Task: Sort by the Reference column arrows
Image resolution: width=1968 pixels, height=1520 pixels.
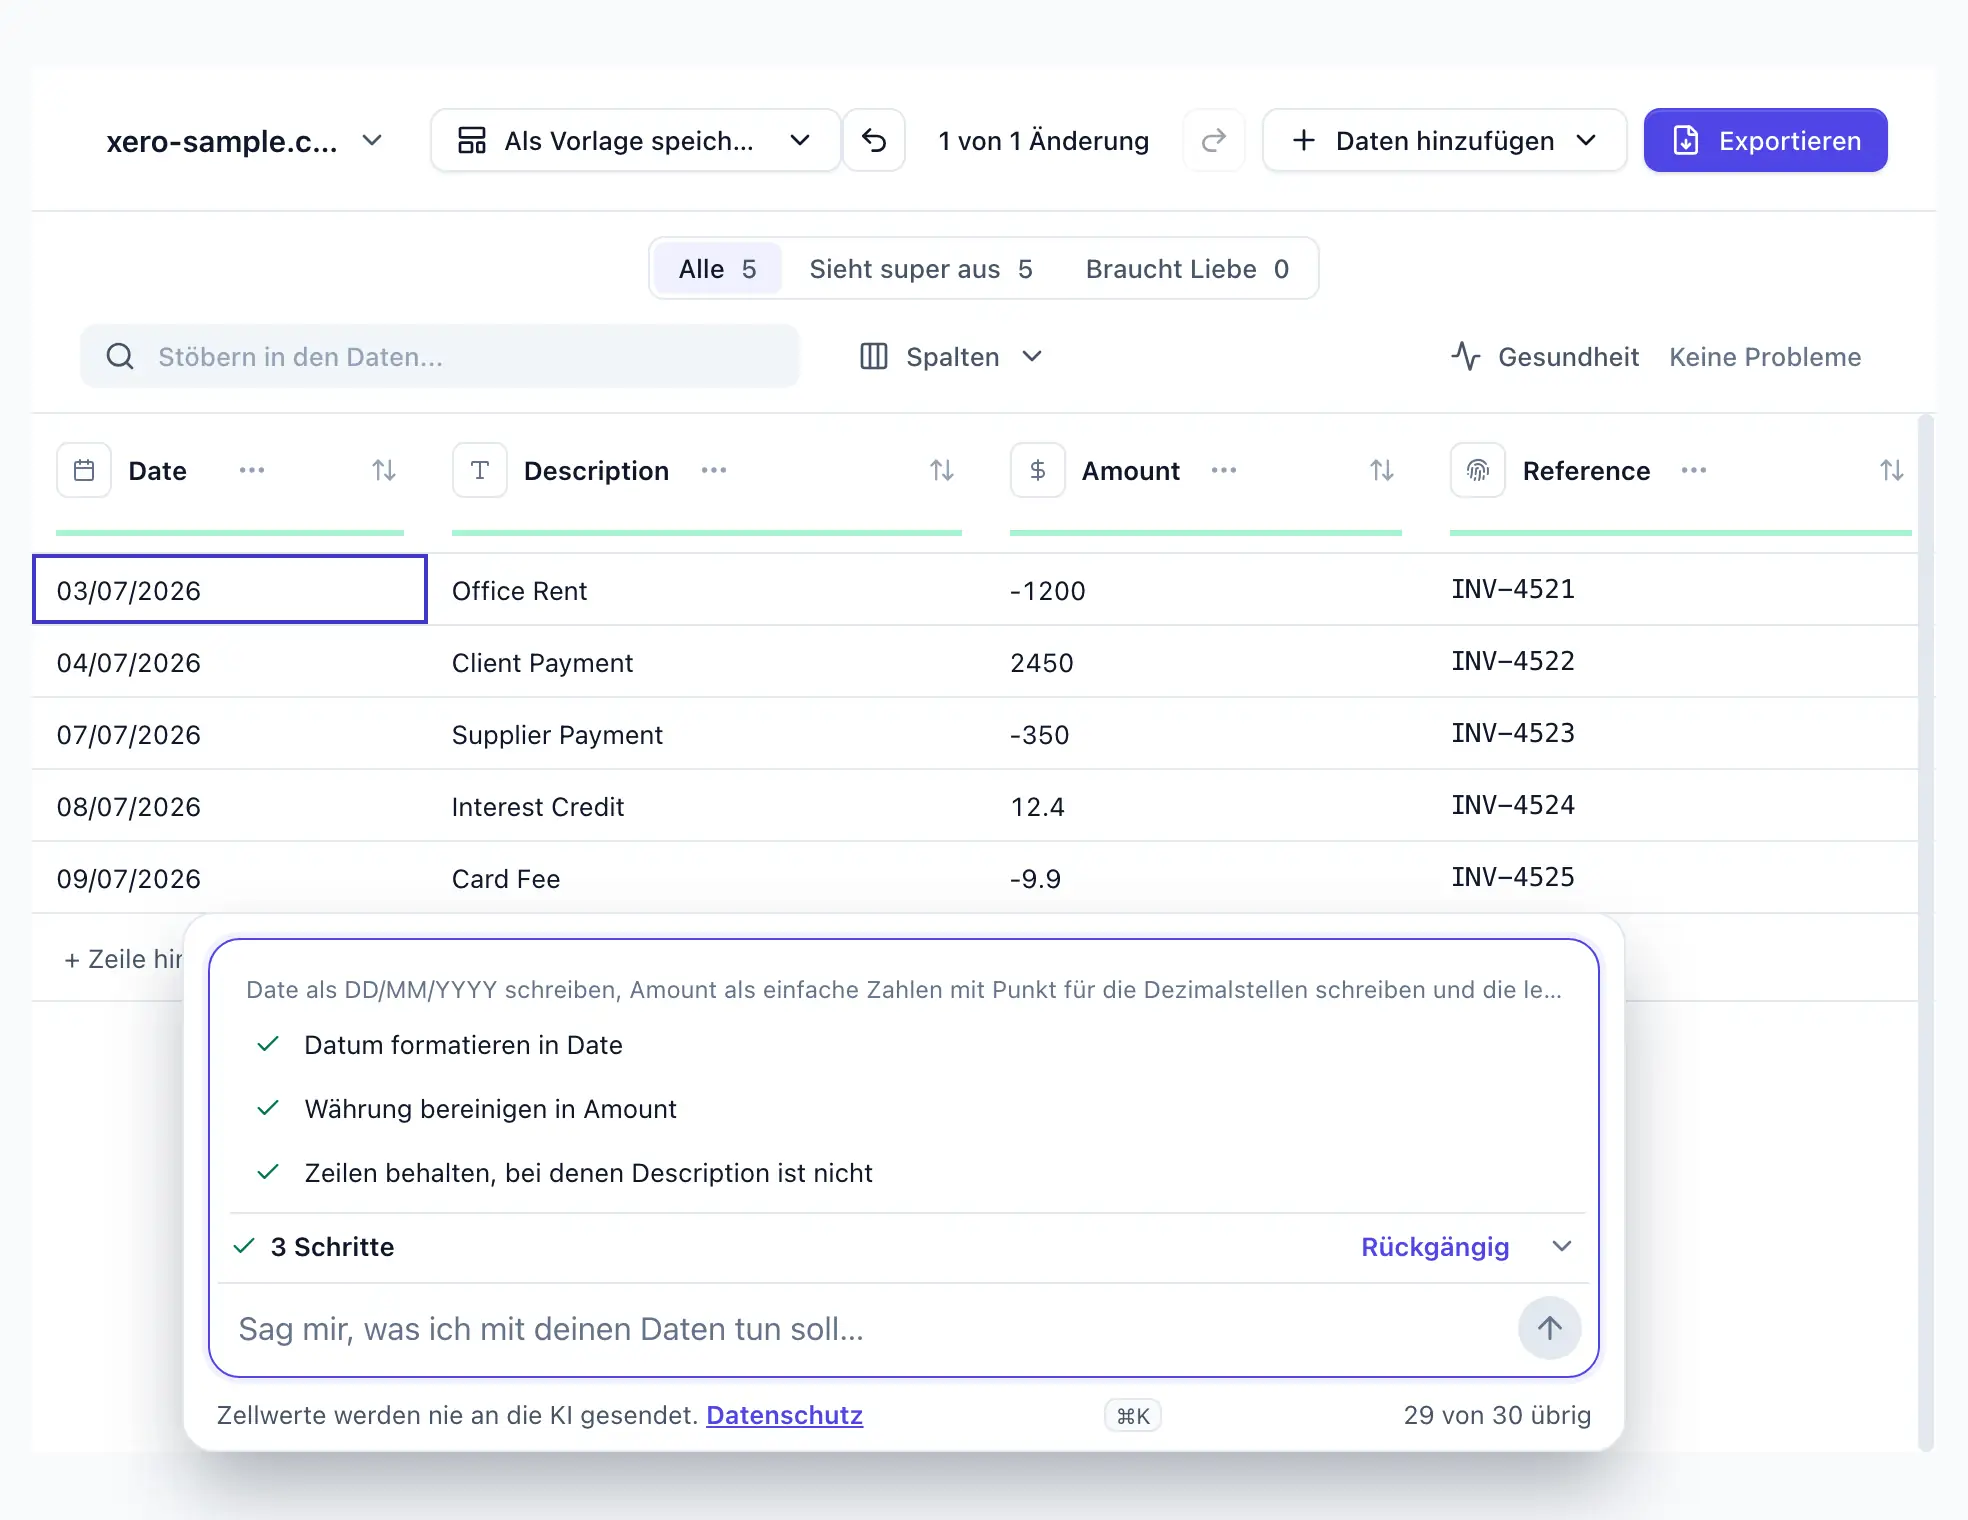Action: 1892,470
